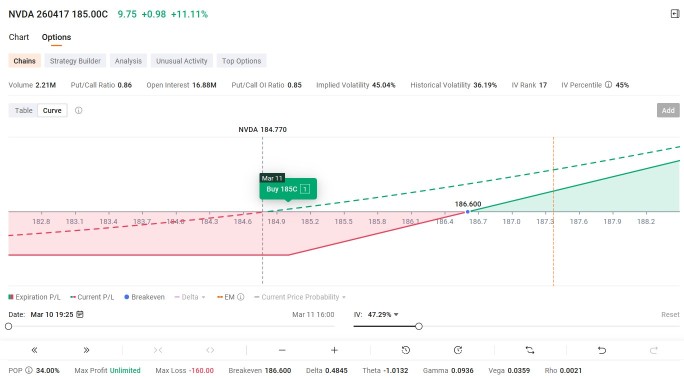Click the Mar 11 16:00 expiration label
Image resolution: width=684 pixels, height=378 pixels.
313,314
